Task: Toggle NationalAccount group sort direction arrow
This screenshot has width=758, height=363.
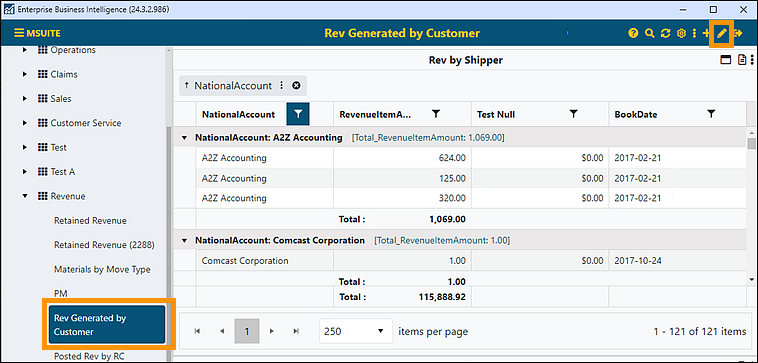Action: 187,86
